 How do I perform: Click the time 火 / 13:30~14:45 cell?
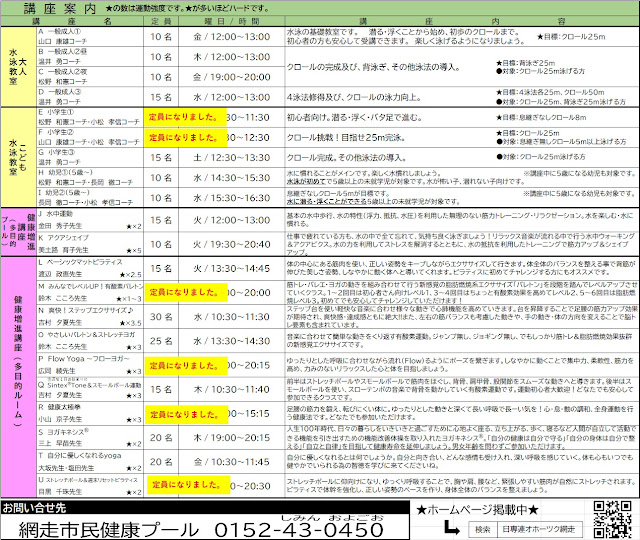[232, 269]
